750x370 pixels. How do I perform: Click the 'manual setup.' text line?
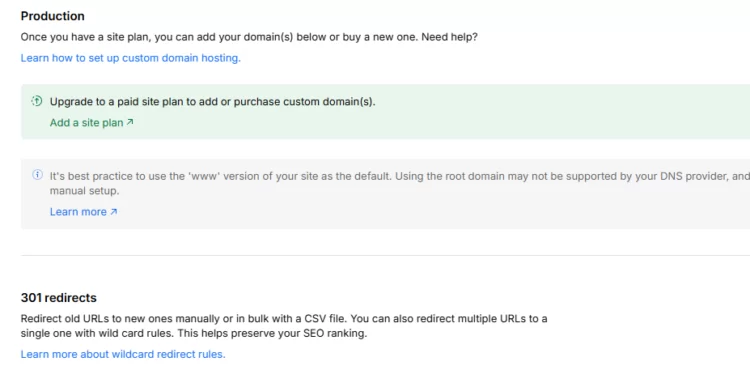point(85,191)
